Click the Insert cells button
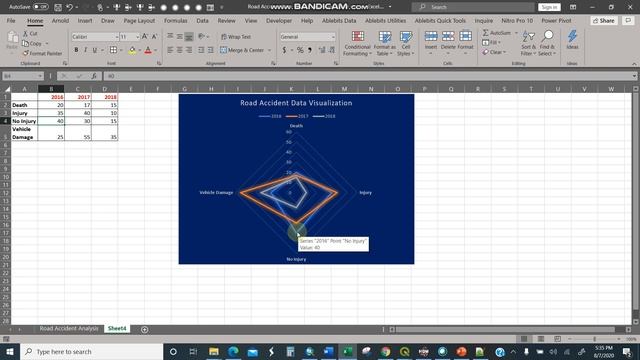 431,41
